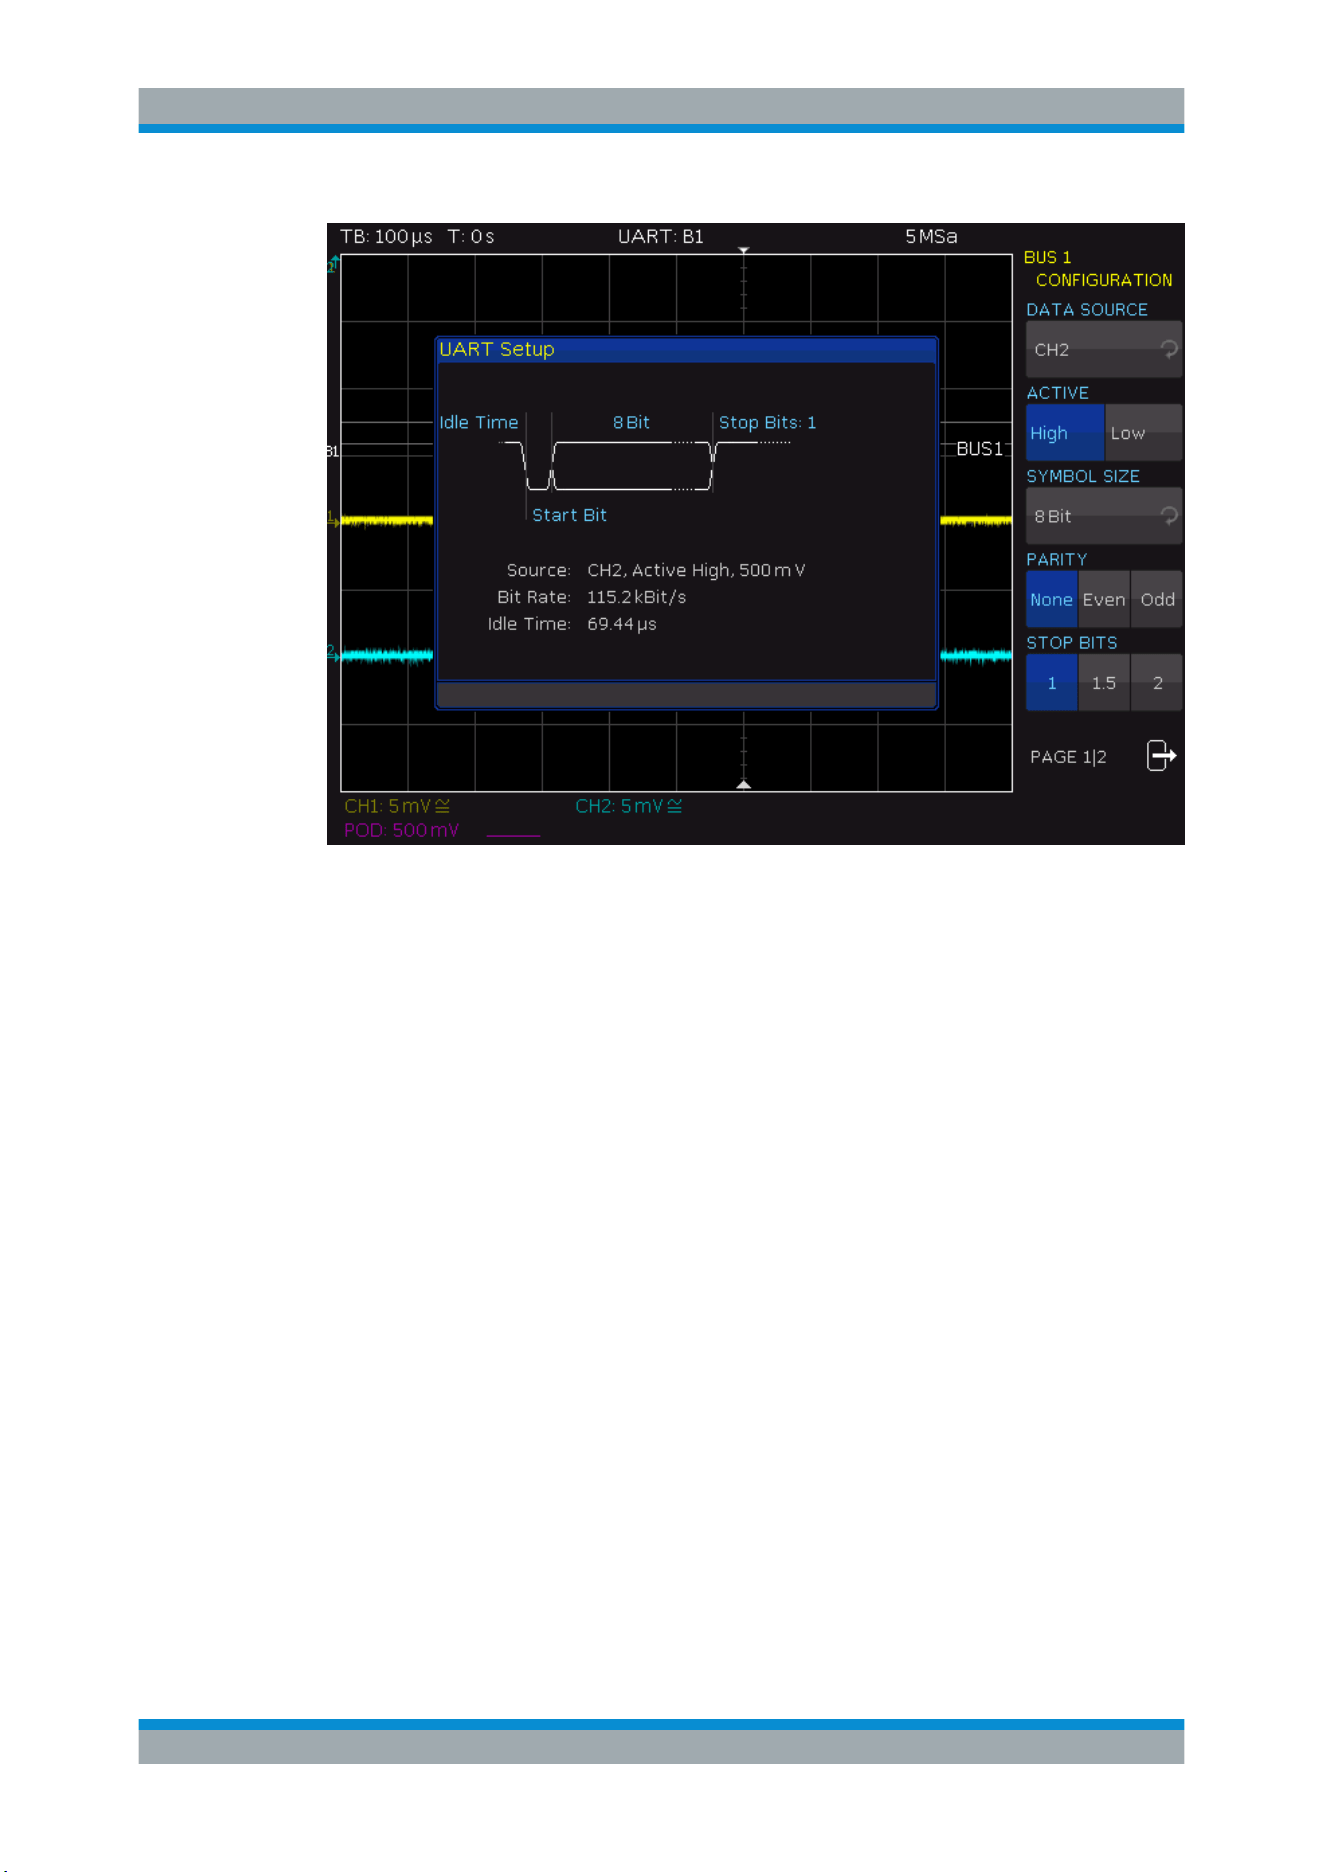Click the '5 MSa' sample rate readout

point(931,237)
